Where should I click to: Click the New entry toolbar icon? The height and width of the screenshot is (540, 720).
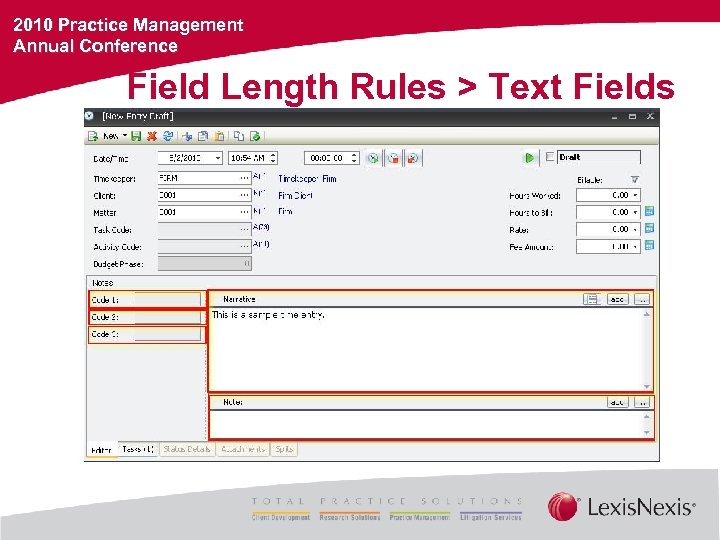coord(93,136)
